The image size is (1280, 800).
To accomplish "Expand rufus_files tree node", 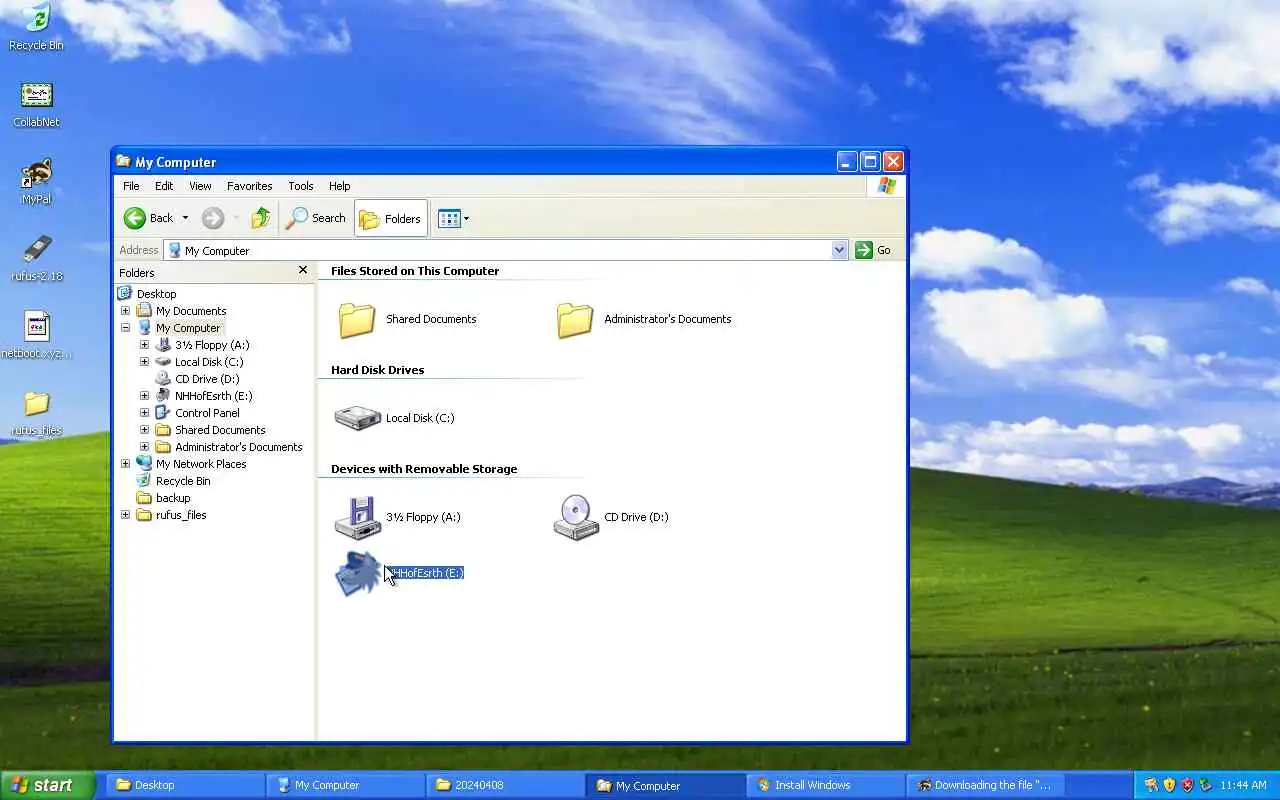I will pyautogui.click(x=125, y=515).
